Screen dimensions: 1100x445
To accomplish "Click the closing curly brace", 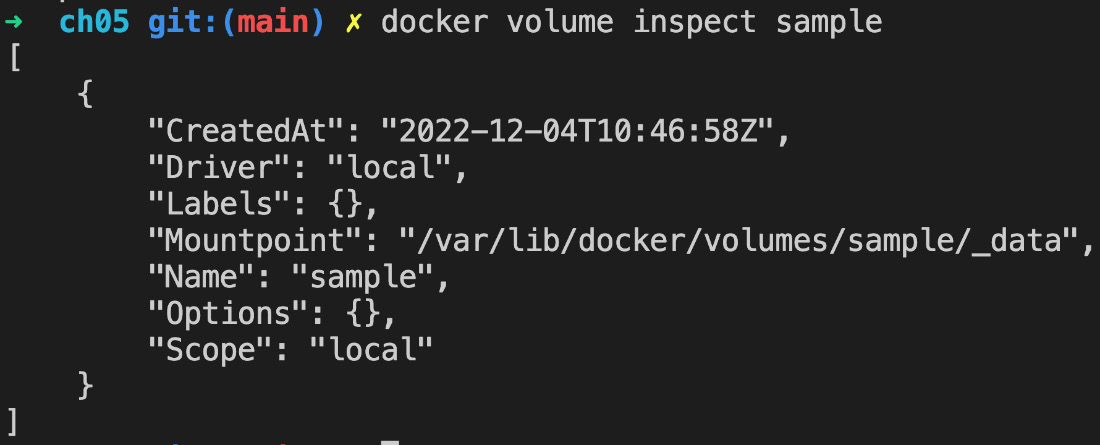I will (86, 386).
